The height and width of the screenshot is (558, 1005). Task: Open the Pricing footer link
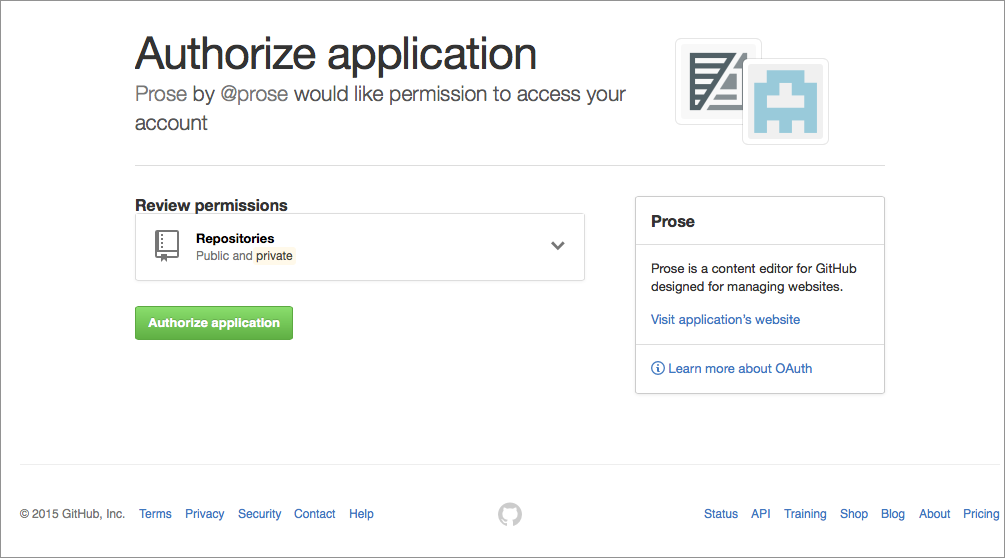click(981, 514)
